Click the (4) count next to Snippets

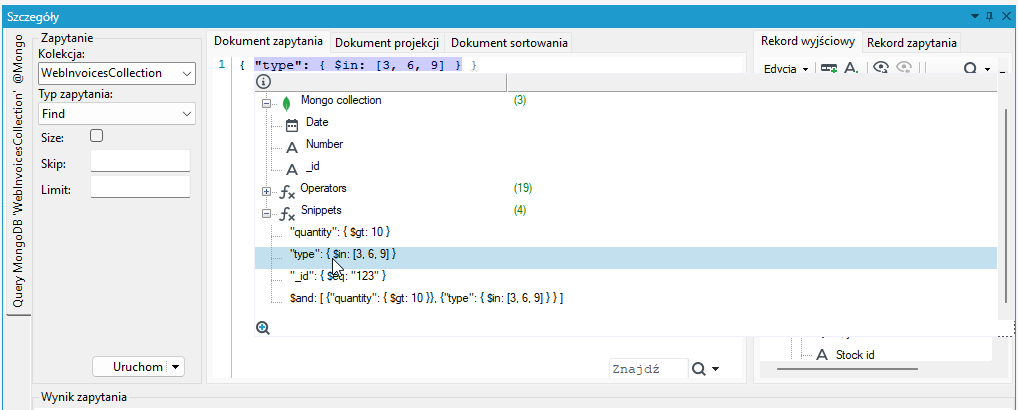519,210
